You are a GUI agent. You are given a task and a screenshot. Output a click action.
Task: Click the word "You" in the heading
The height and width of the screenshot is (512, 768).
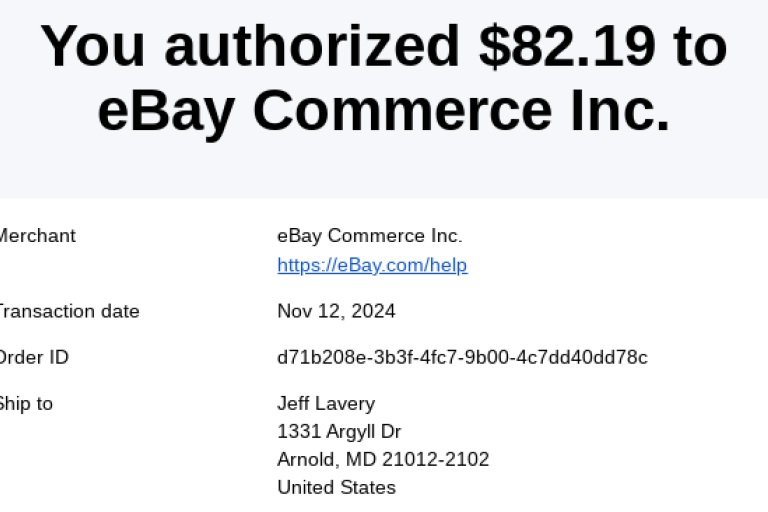93,46
